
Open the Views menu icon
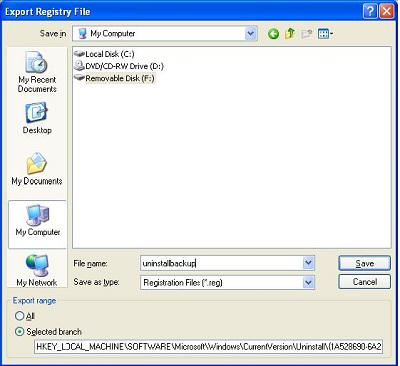pos(325,34)
